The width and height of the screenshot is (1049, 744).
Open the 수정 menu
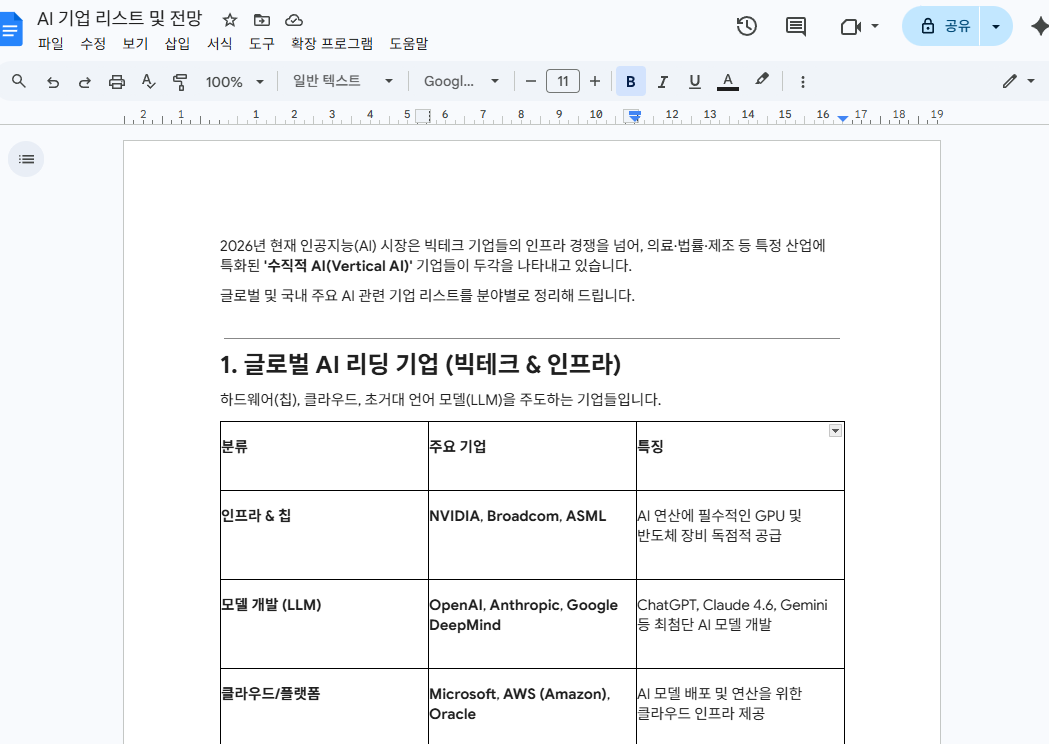point(93,44)
